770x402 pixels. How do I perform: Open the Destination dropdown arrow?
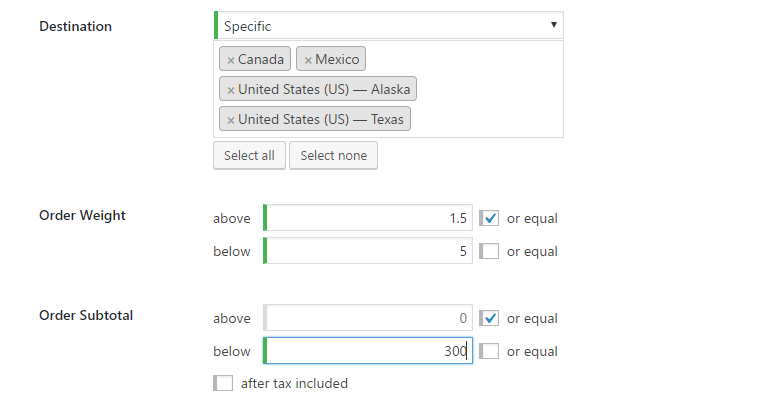pyautogui.click(x=554, y=26)
